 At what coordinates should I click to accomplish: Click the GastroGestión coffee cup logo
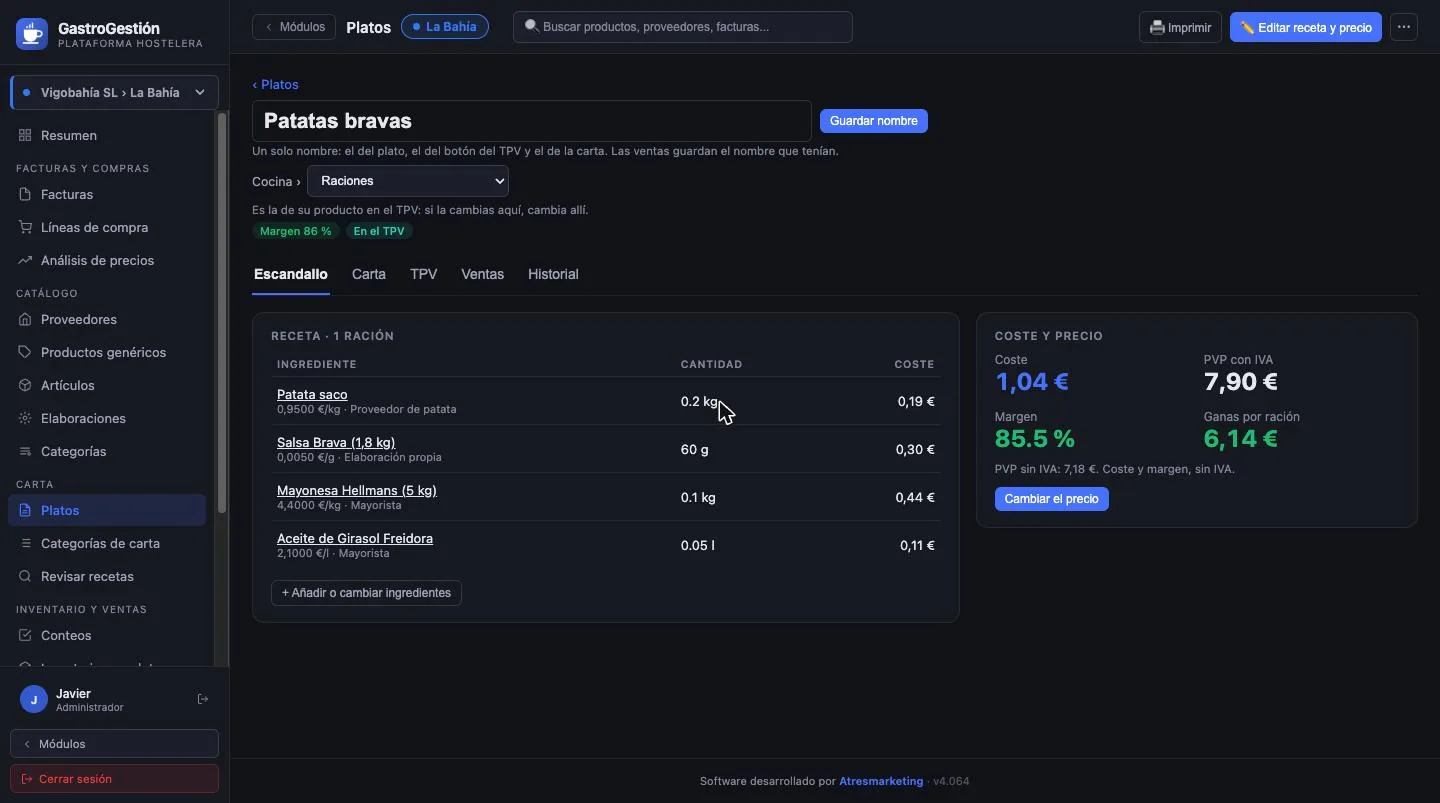point(32,34)
